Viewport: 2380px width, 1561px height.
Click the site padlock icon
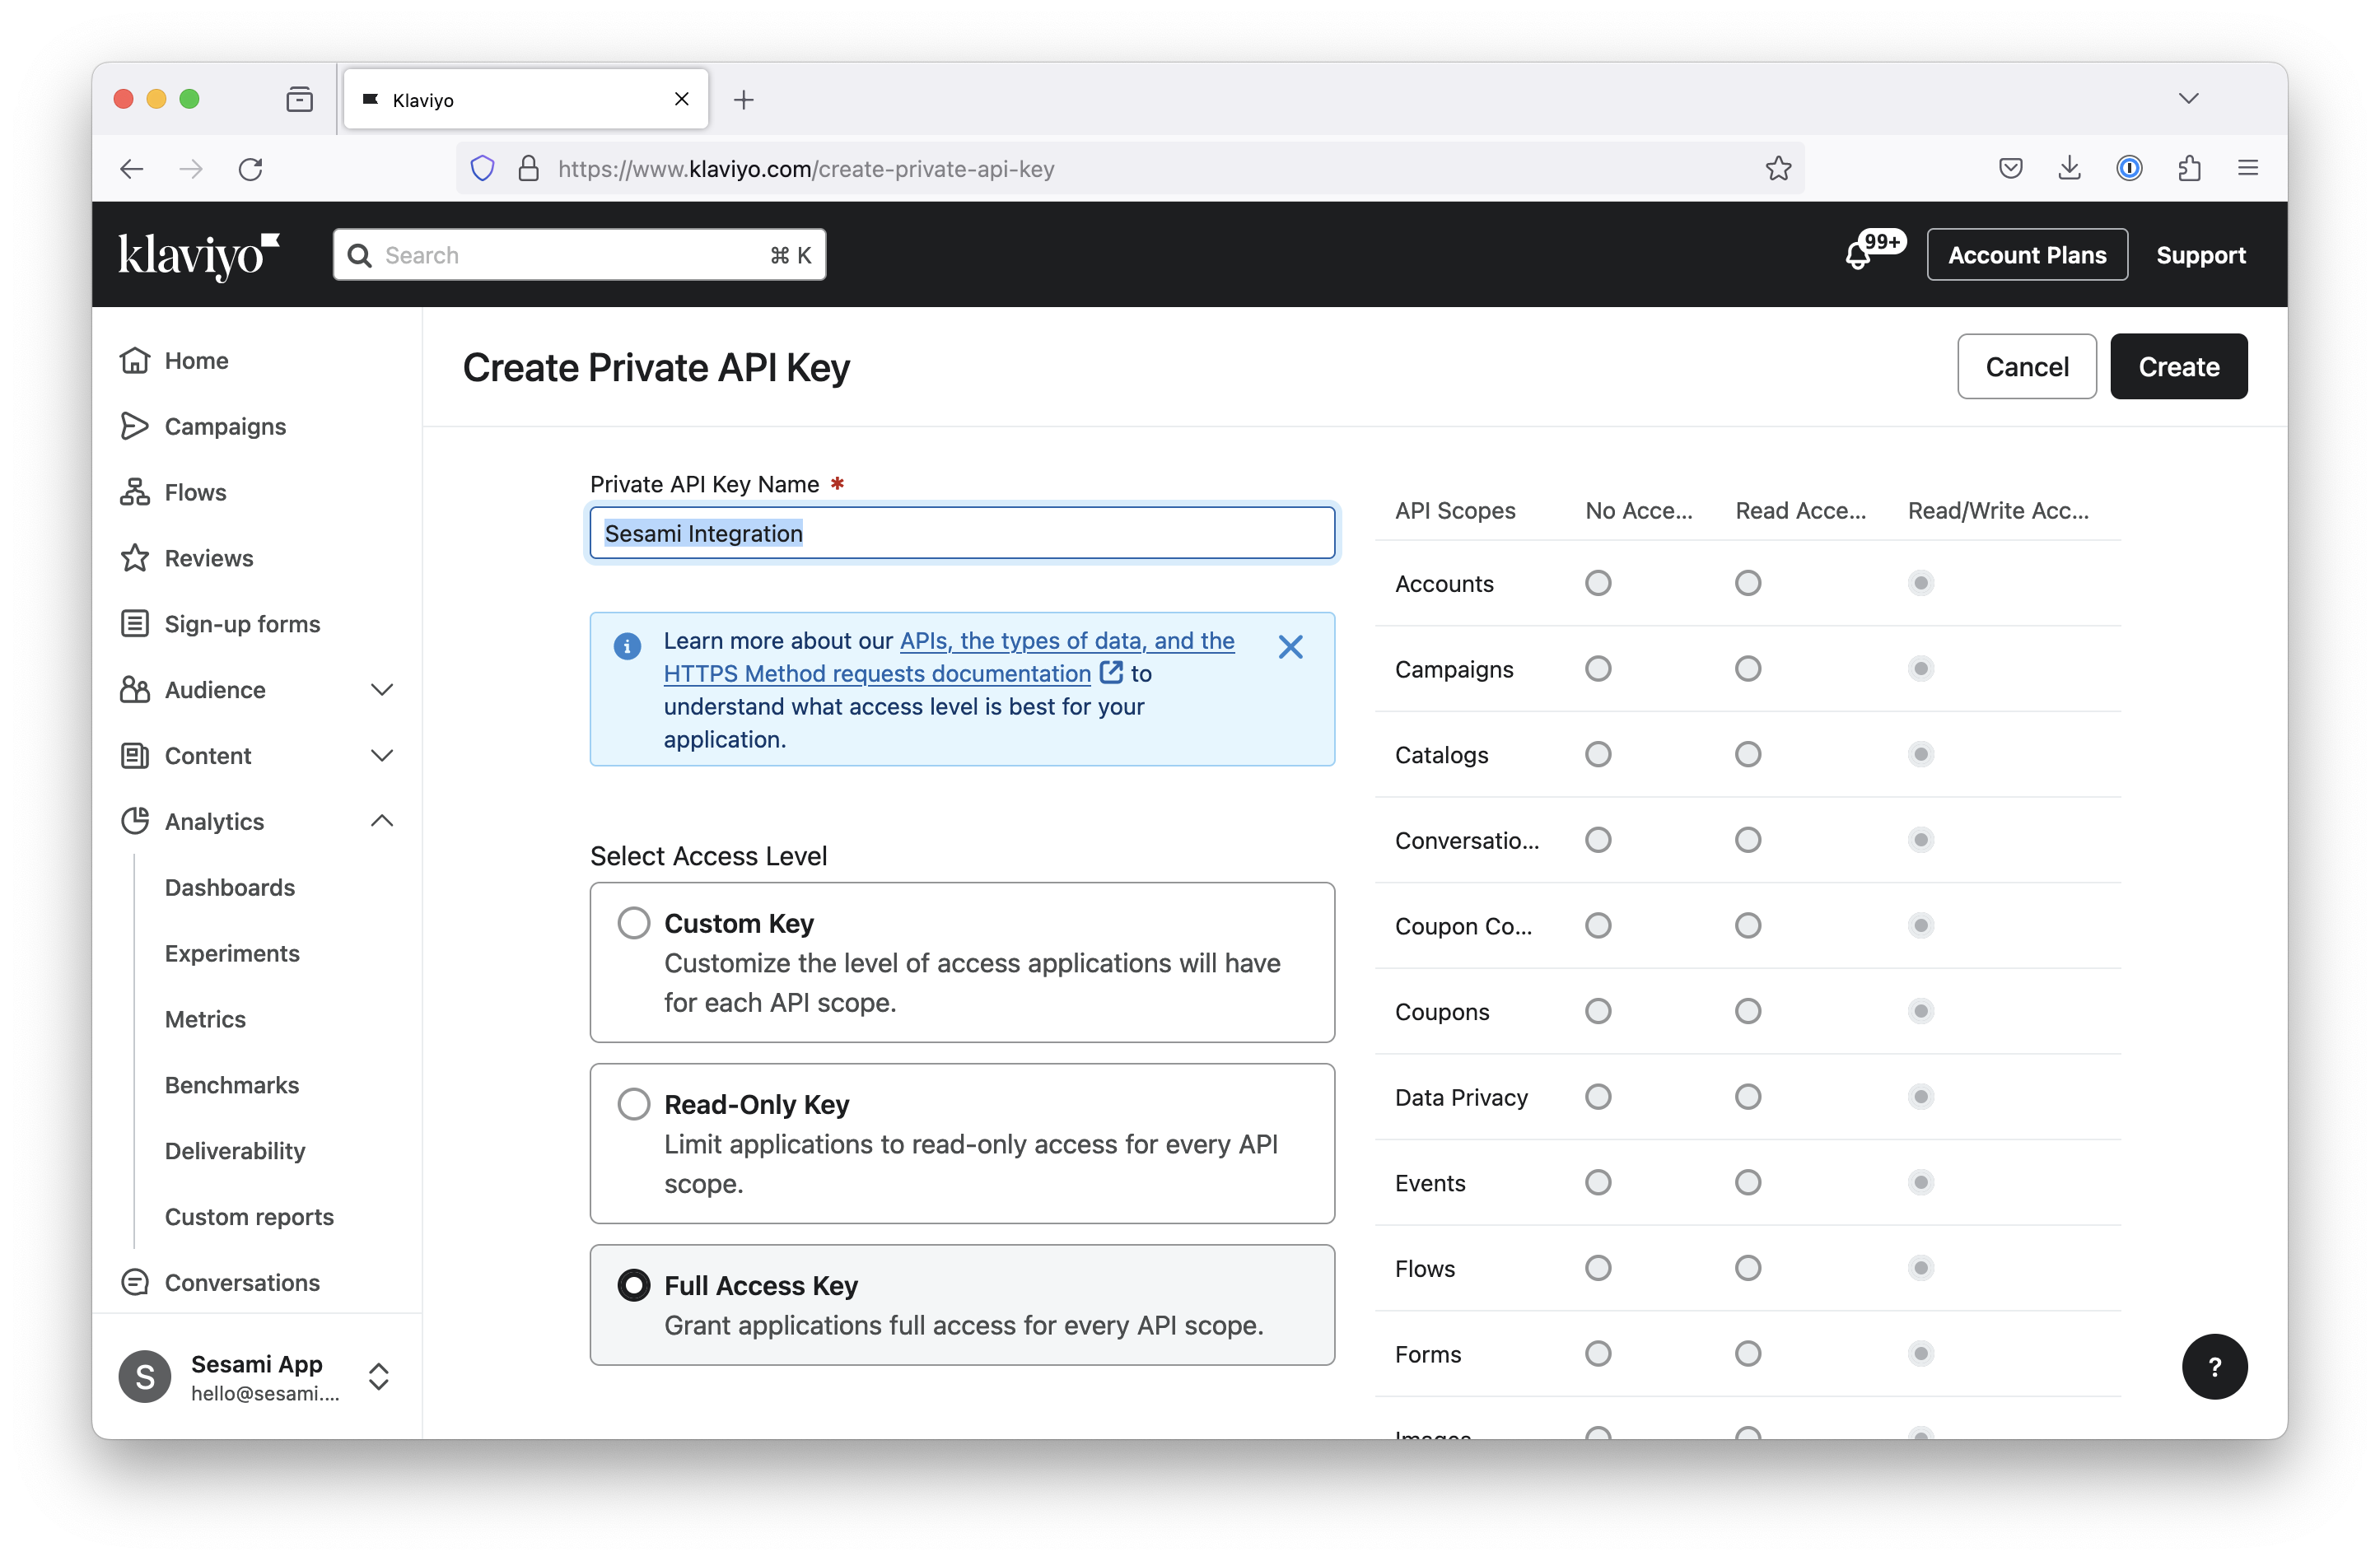[529, 168]
